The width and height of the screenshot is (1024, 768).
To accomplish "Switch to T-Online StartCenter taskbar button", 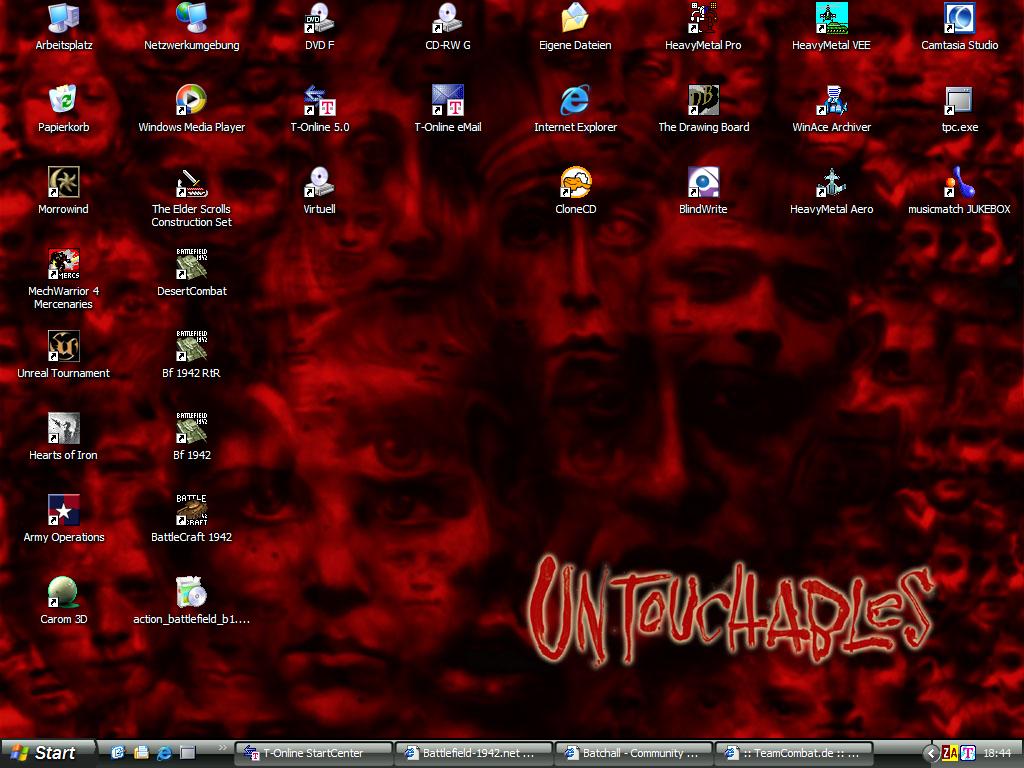I will click(x=313, y=754).
